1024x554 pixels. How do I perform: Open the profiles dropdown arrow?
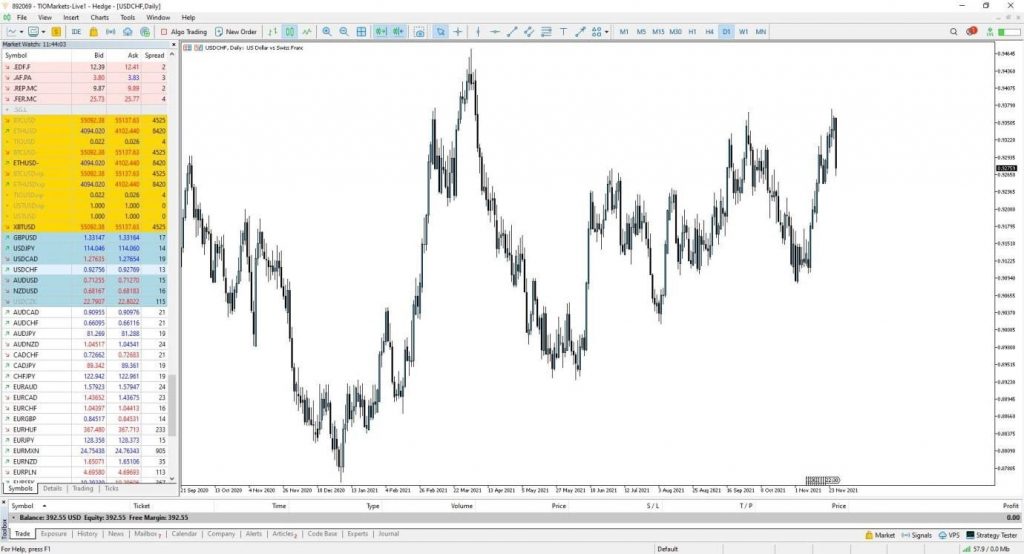(x=44, y=31)
